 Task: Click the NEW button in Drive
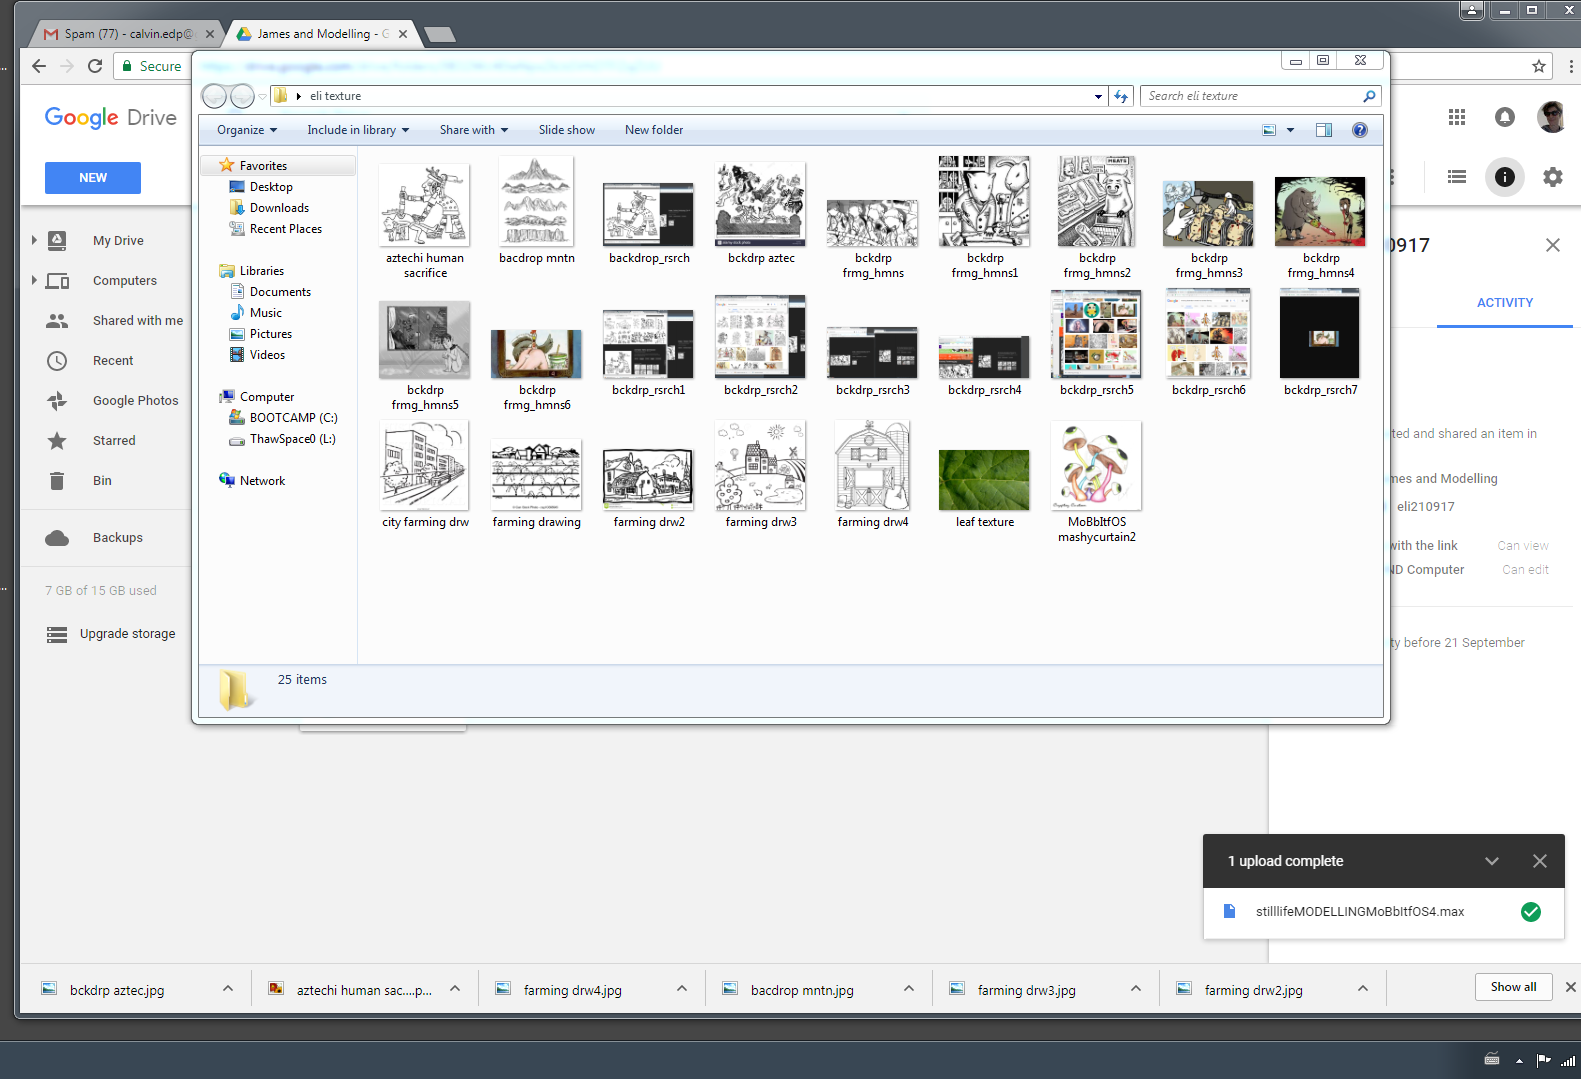(x=93, y=178)
